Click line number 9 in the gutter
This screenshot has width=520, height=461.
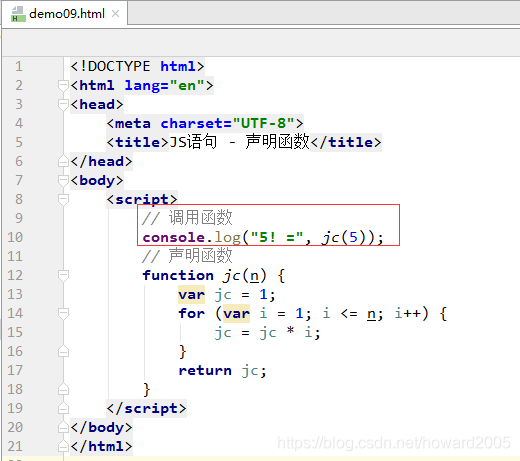click(x=19, y=218)
